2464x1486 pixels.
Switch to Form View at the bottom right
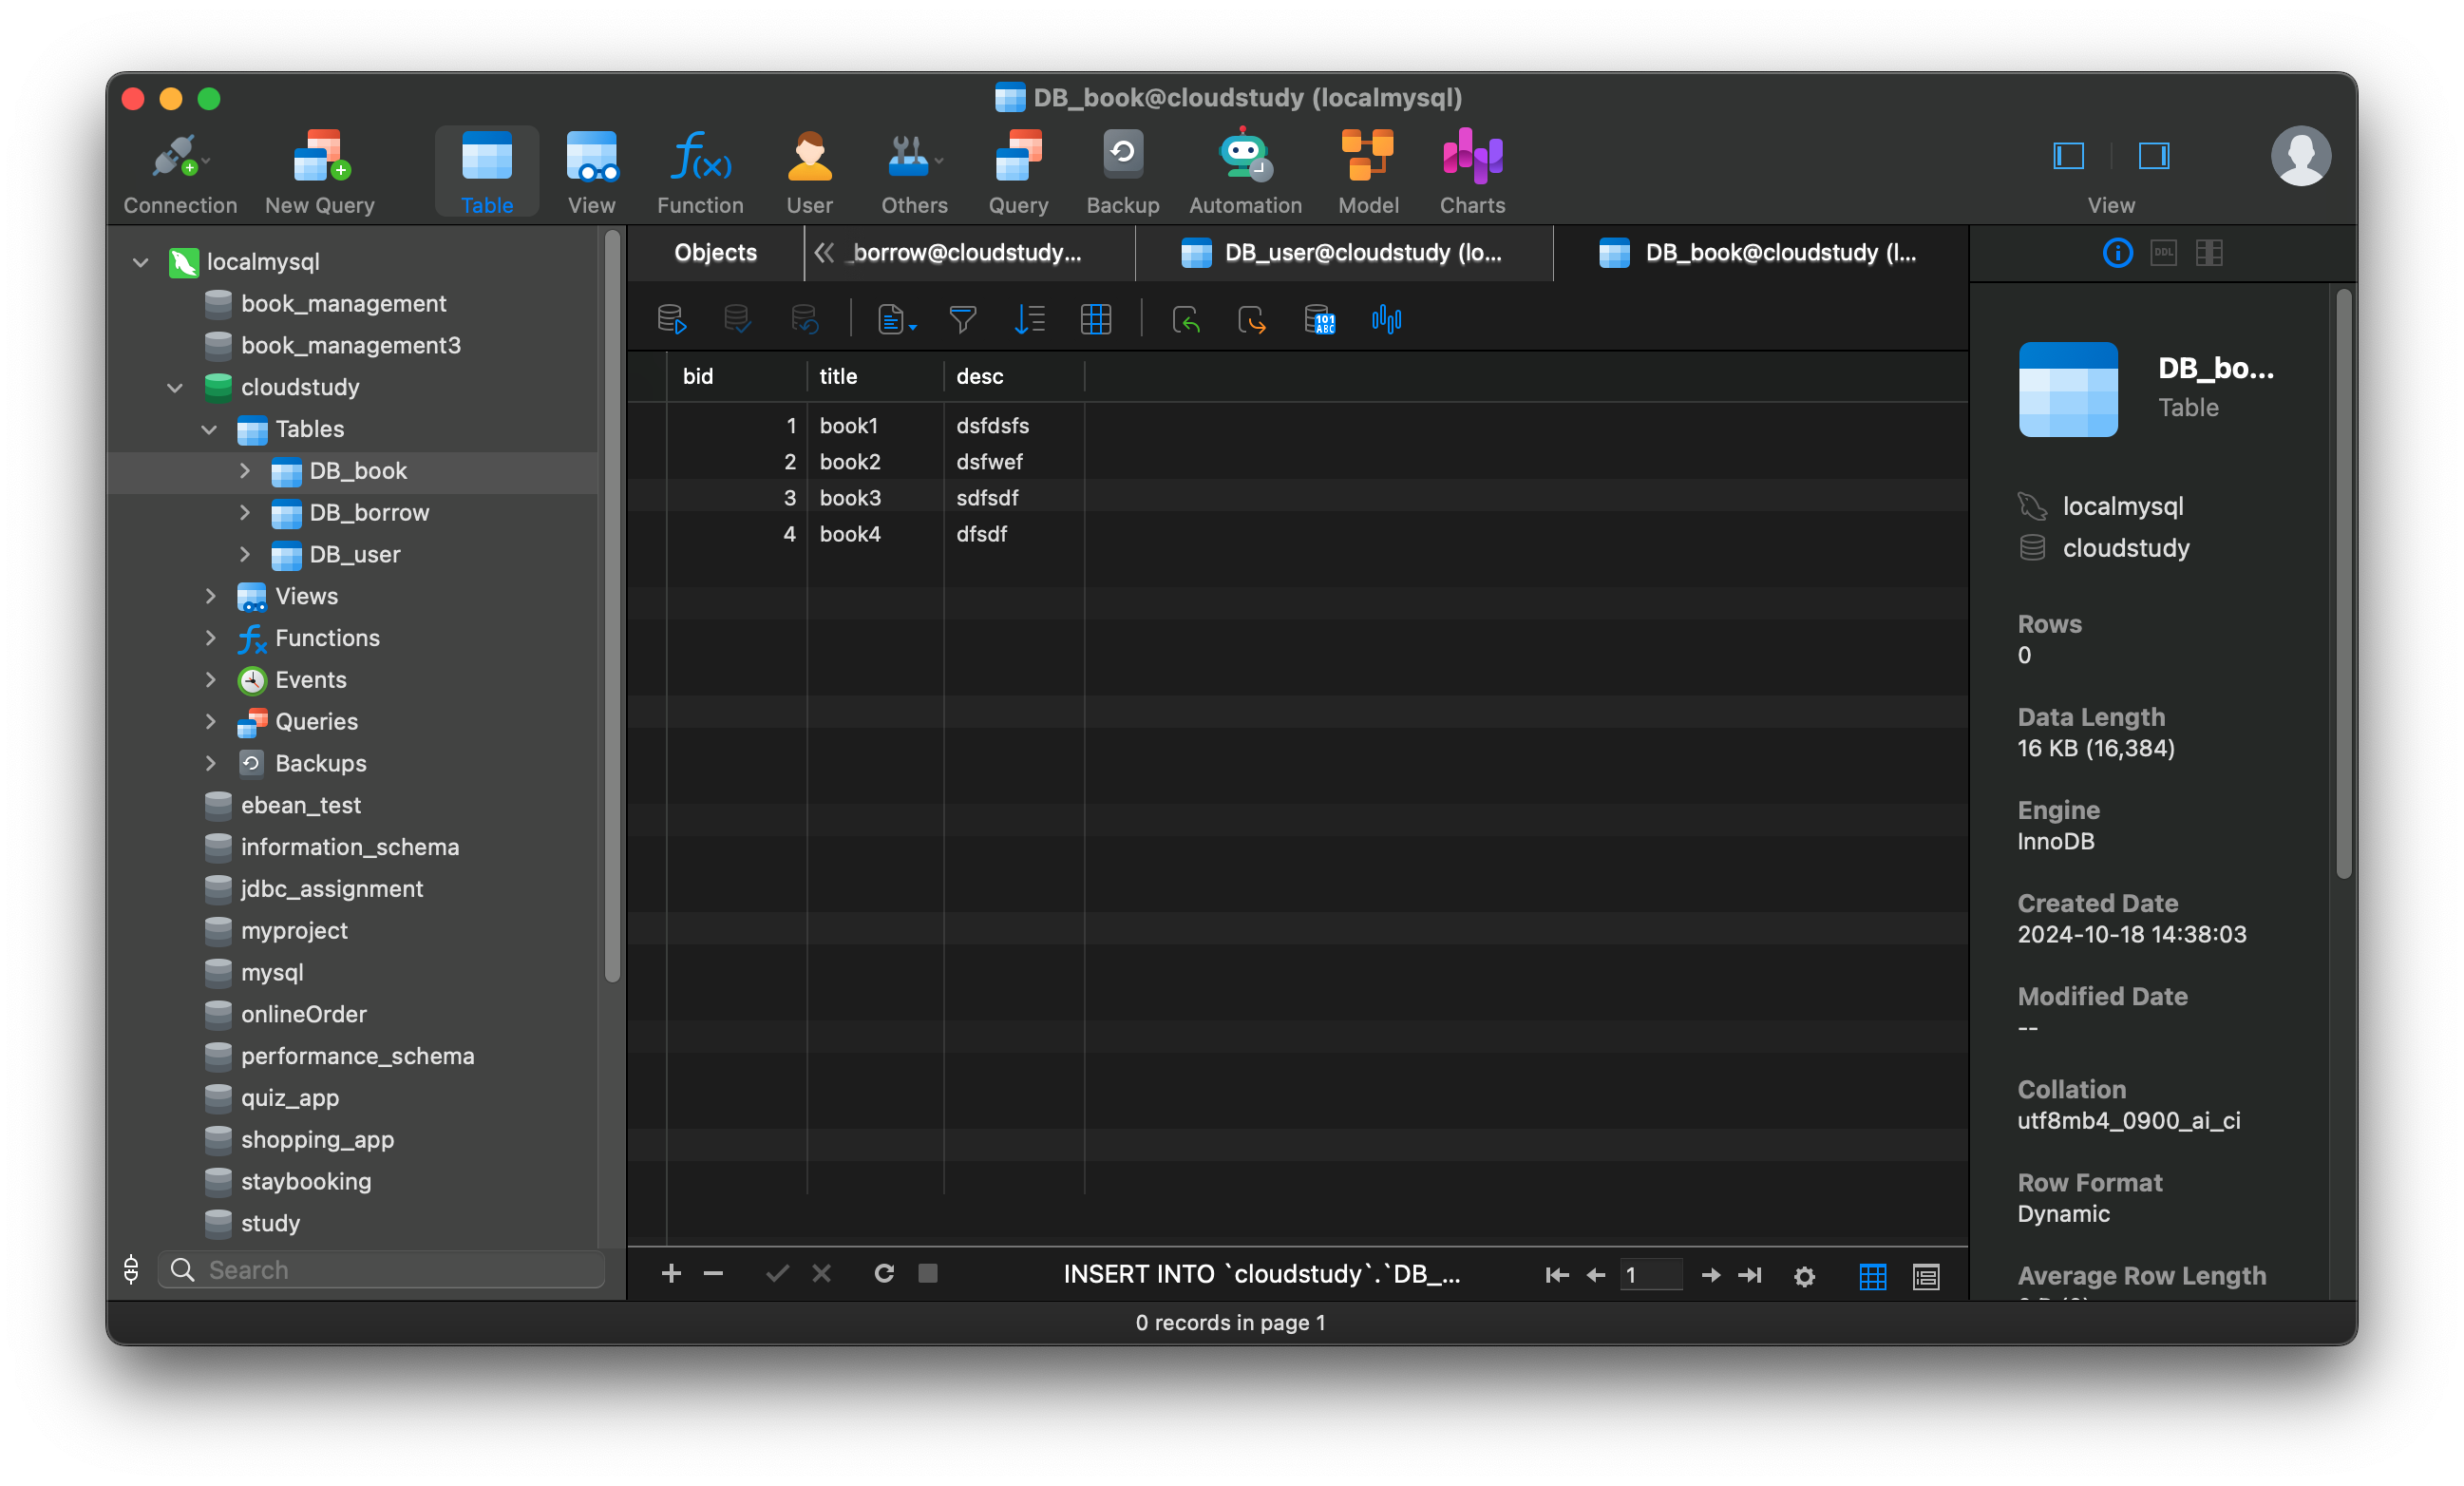coord(1925,1276)
